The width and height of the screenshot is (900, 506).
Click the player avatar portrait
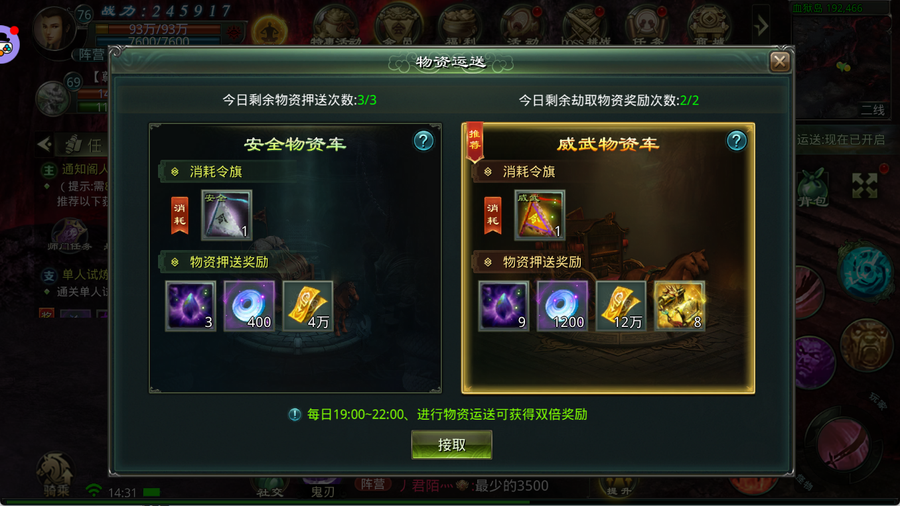point(55,28)
